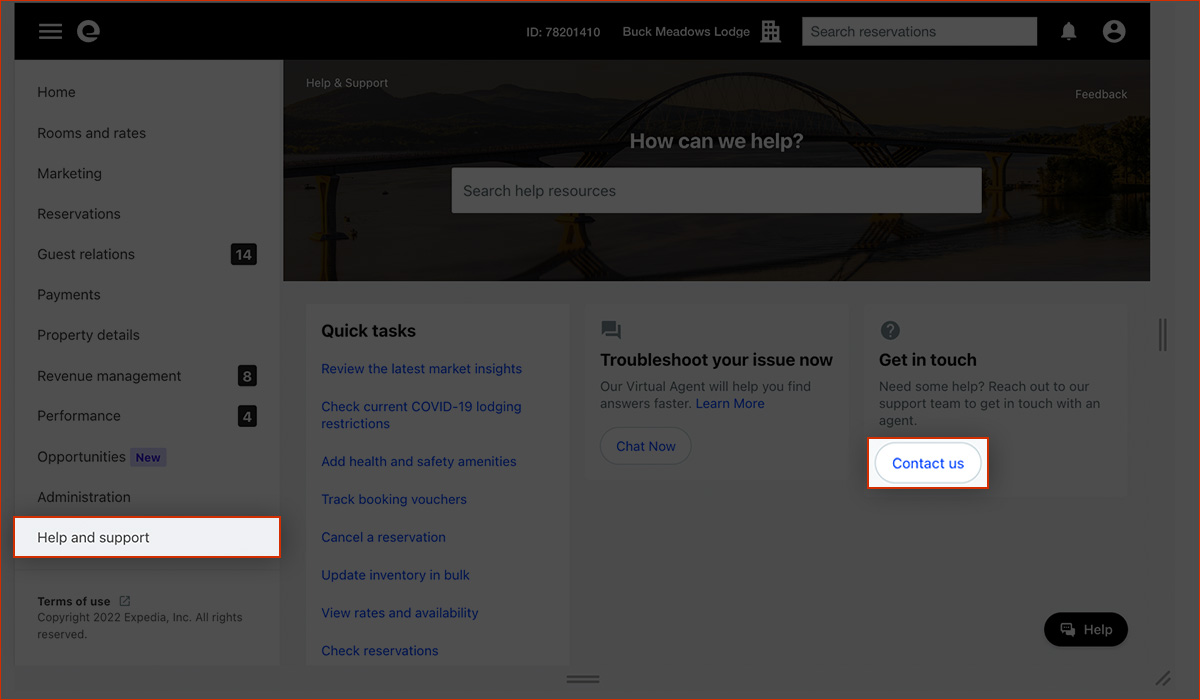Screen dimensions: 1200x700
Task: Open Update inventory in bulk
Action: click(395, 575)
